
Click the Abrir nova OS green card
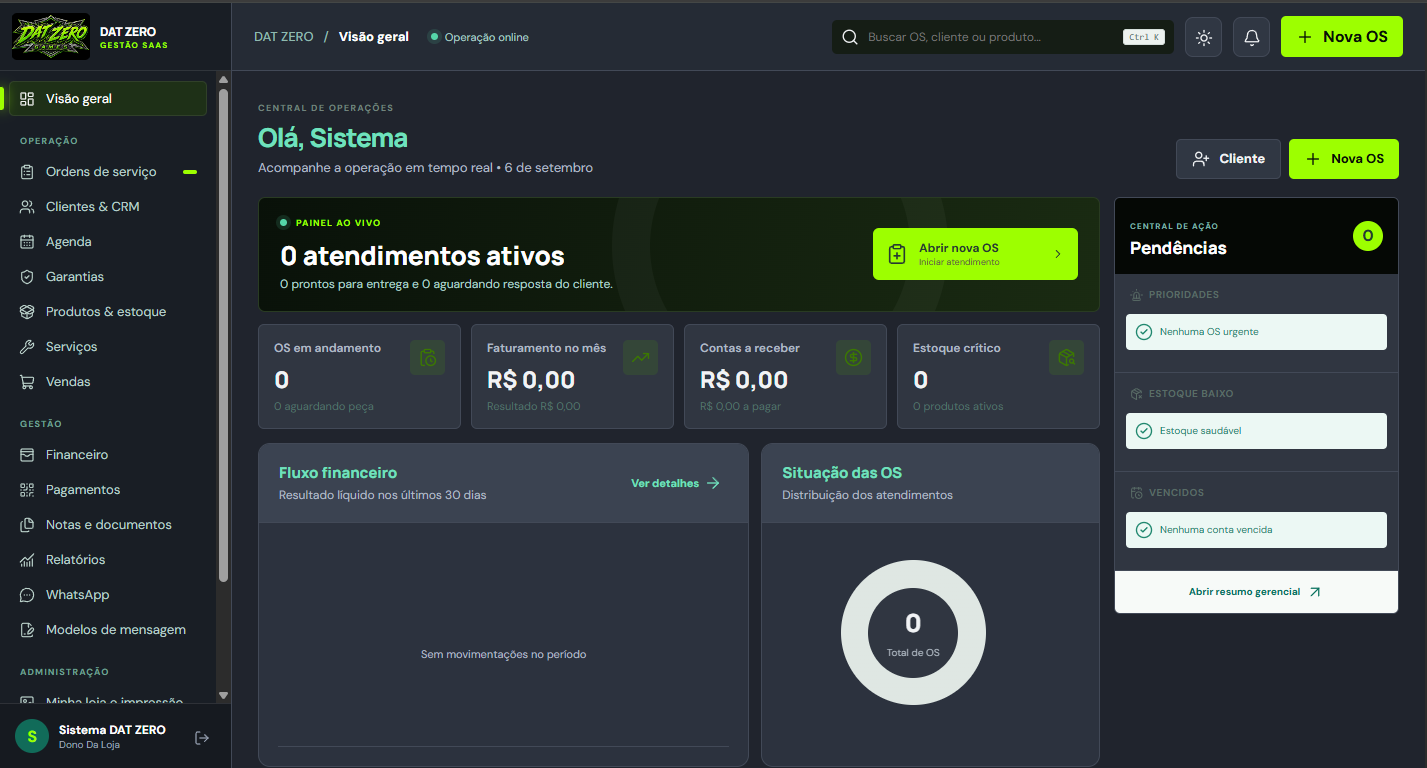pos(975,254)
